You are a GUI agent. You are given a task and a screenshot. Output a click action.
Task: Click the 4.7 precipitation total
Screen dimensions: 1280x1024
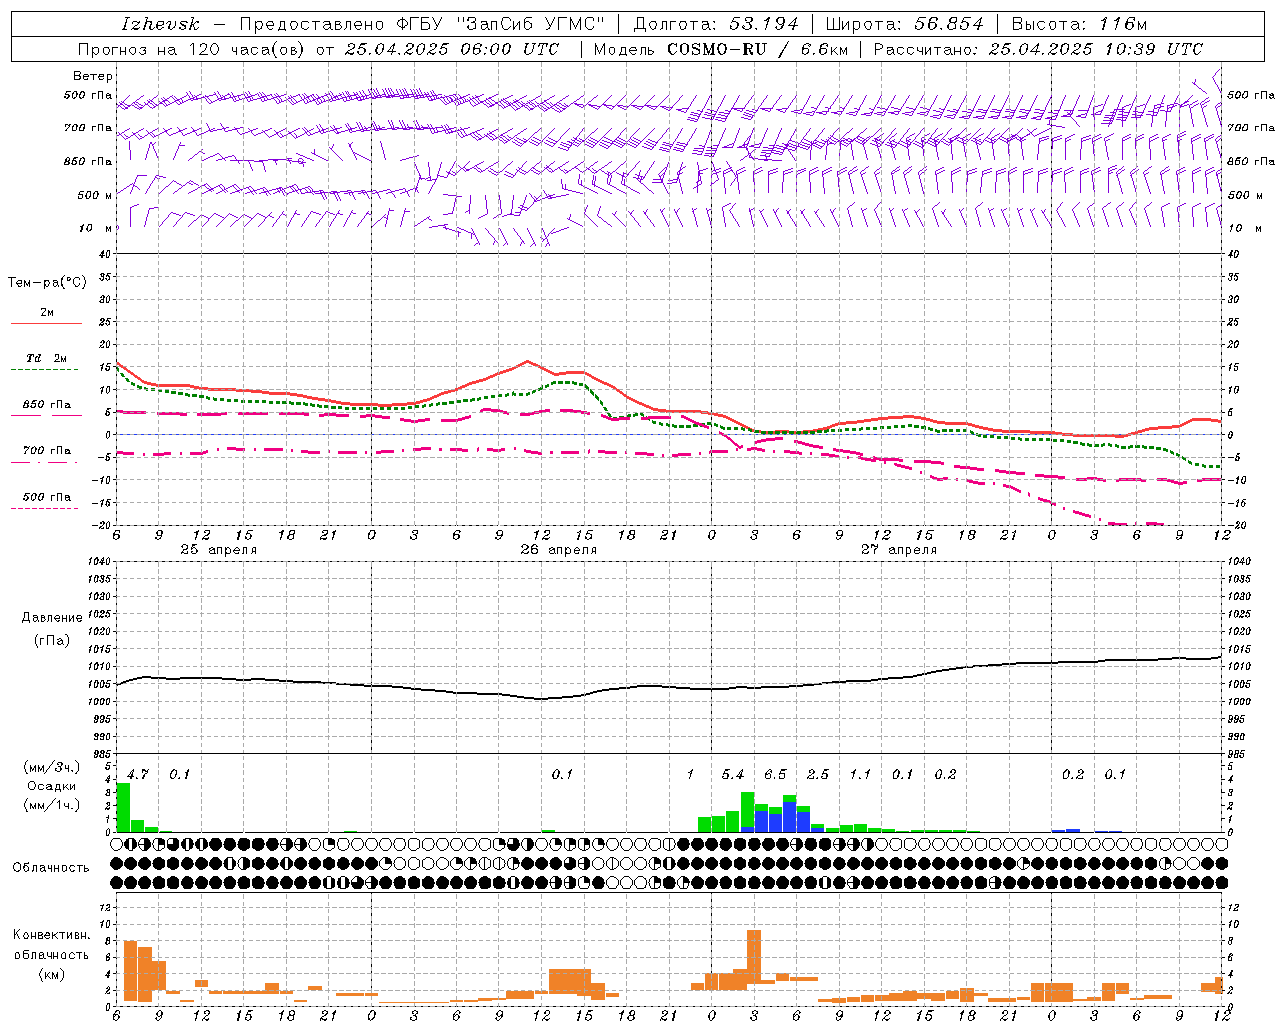137,774
